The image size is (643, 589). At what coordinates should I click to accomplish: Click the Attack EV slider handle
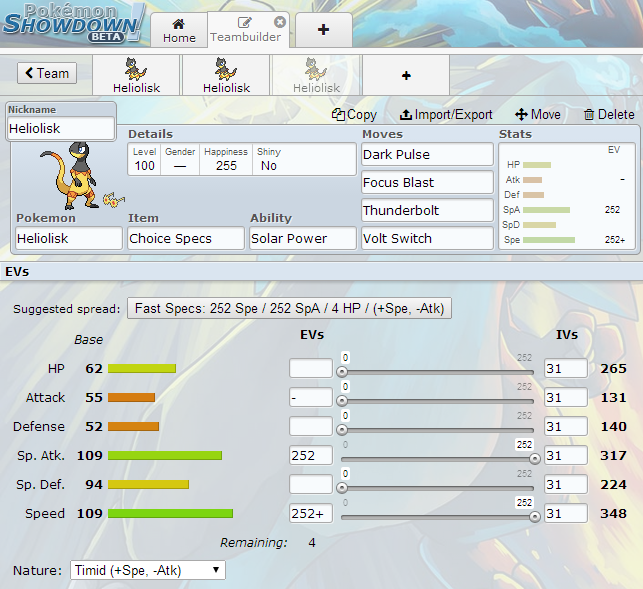click(342, 401)
